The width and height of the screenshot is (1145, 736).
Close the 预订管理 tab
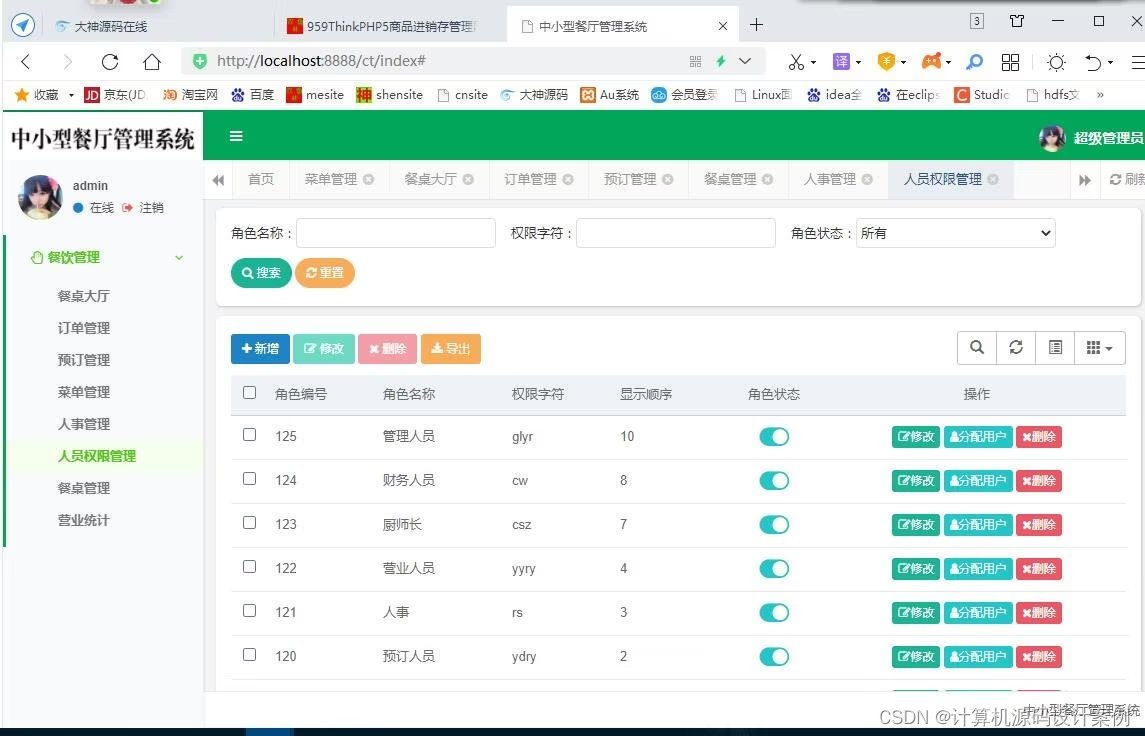pos(667,179)
